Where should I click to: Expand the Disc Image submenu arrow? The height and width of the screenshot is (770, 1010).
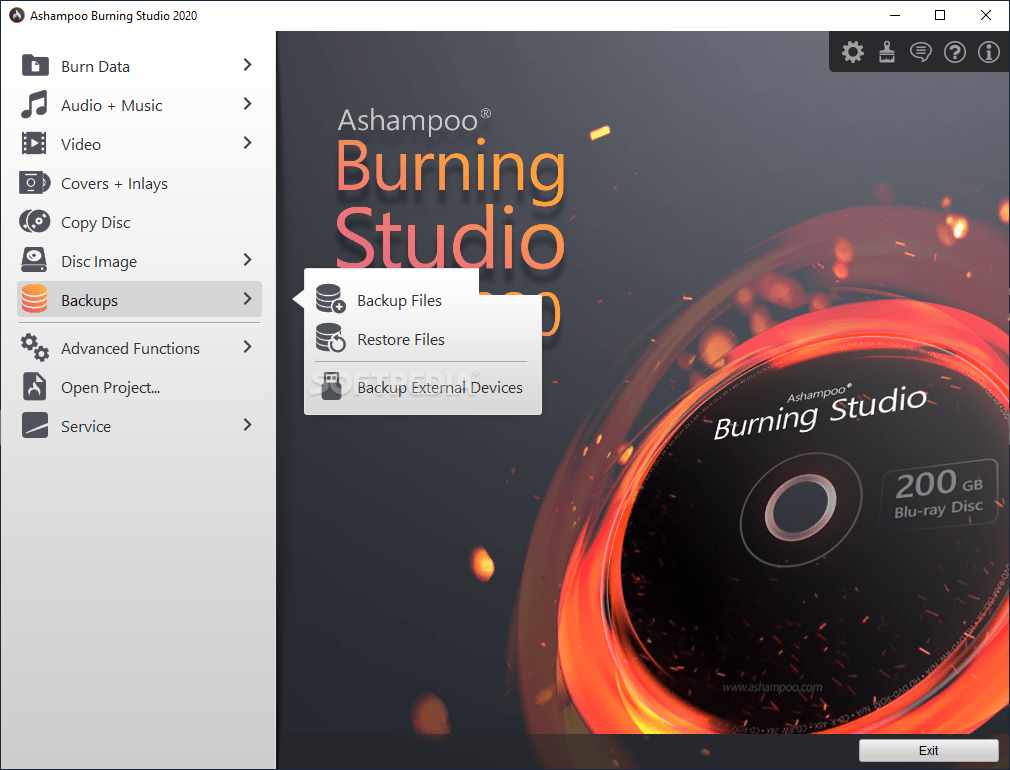click(x=247, y=260)
